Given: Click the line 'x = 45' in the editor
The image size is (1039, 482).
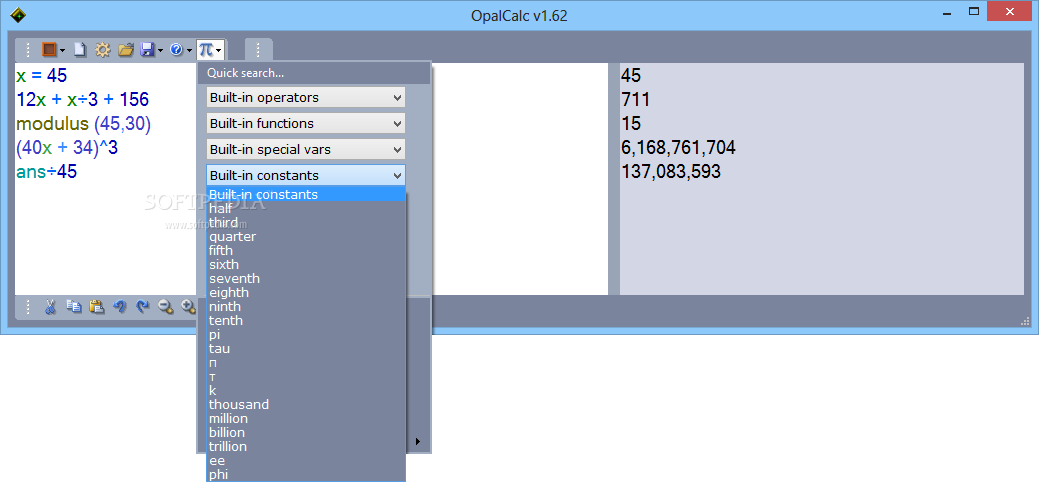Looking at the screenshot, I should click(42, 75).
